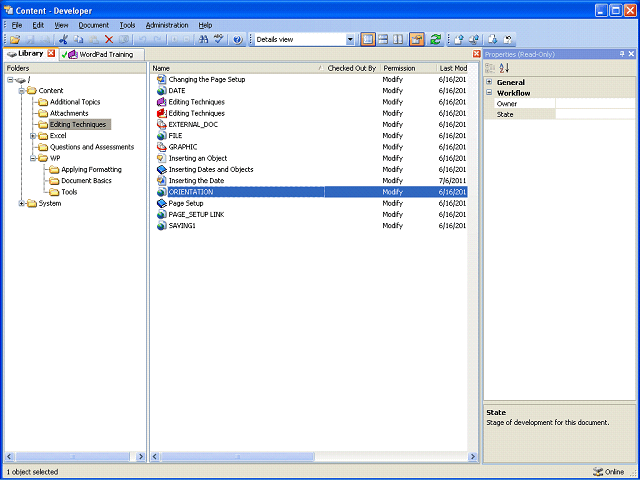
Task: Click the icon next to GRAPHIC
Action: pyautogui.click(x=162, y=147)
